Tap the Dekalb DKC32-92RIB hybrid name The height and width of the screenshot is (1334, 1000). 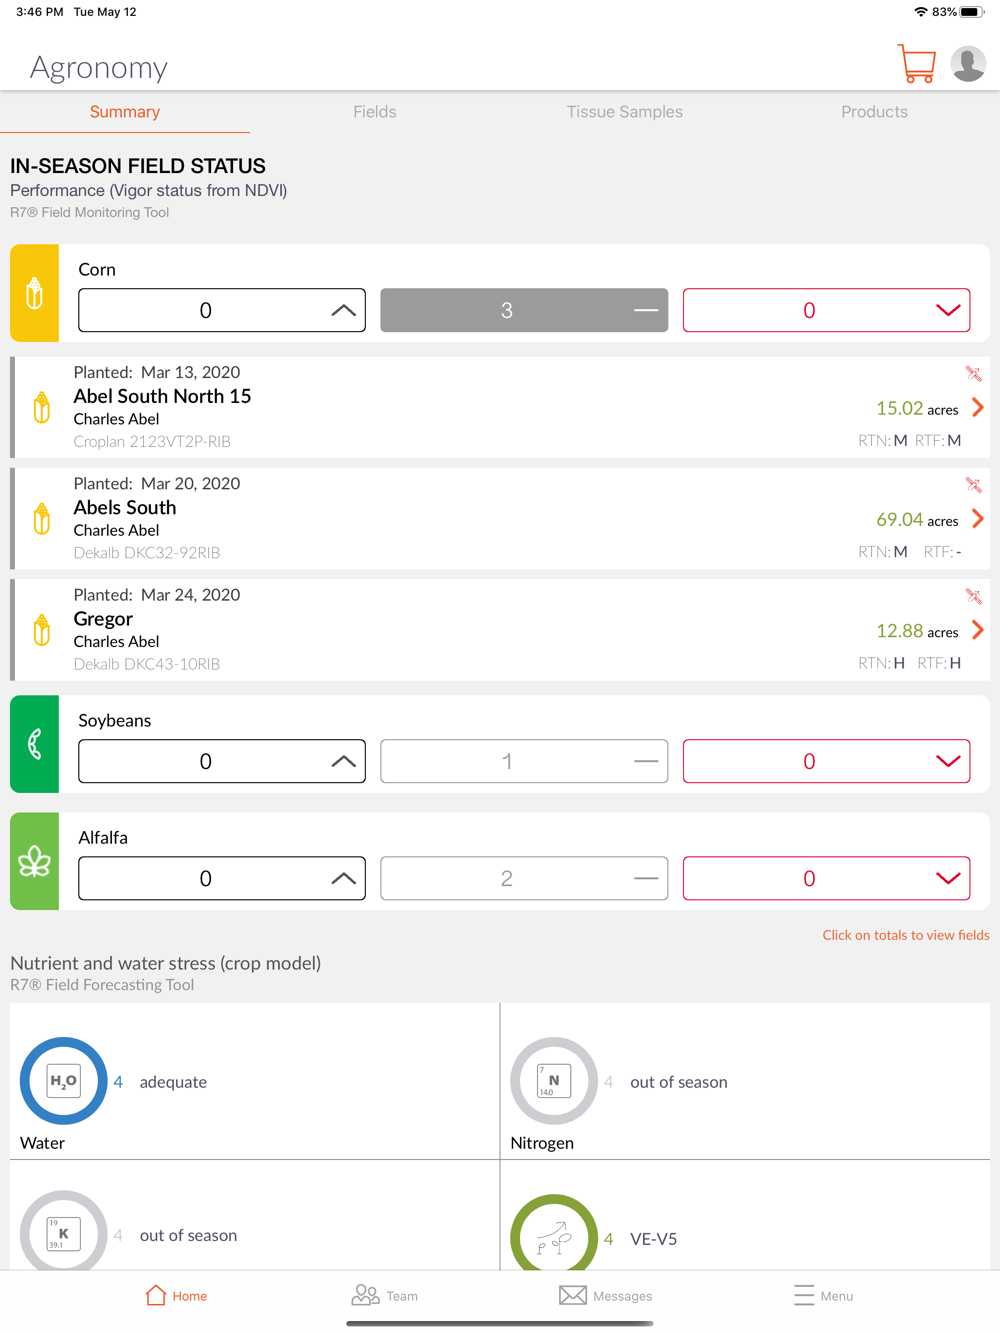pyautogui.click(x=147, y=552)
